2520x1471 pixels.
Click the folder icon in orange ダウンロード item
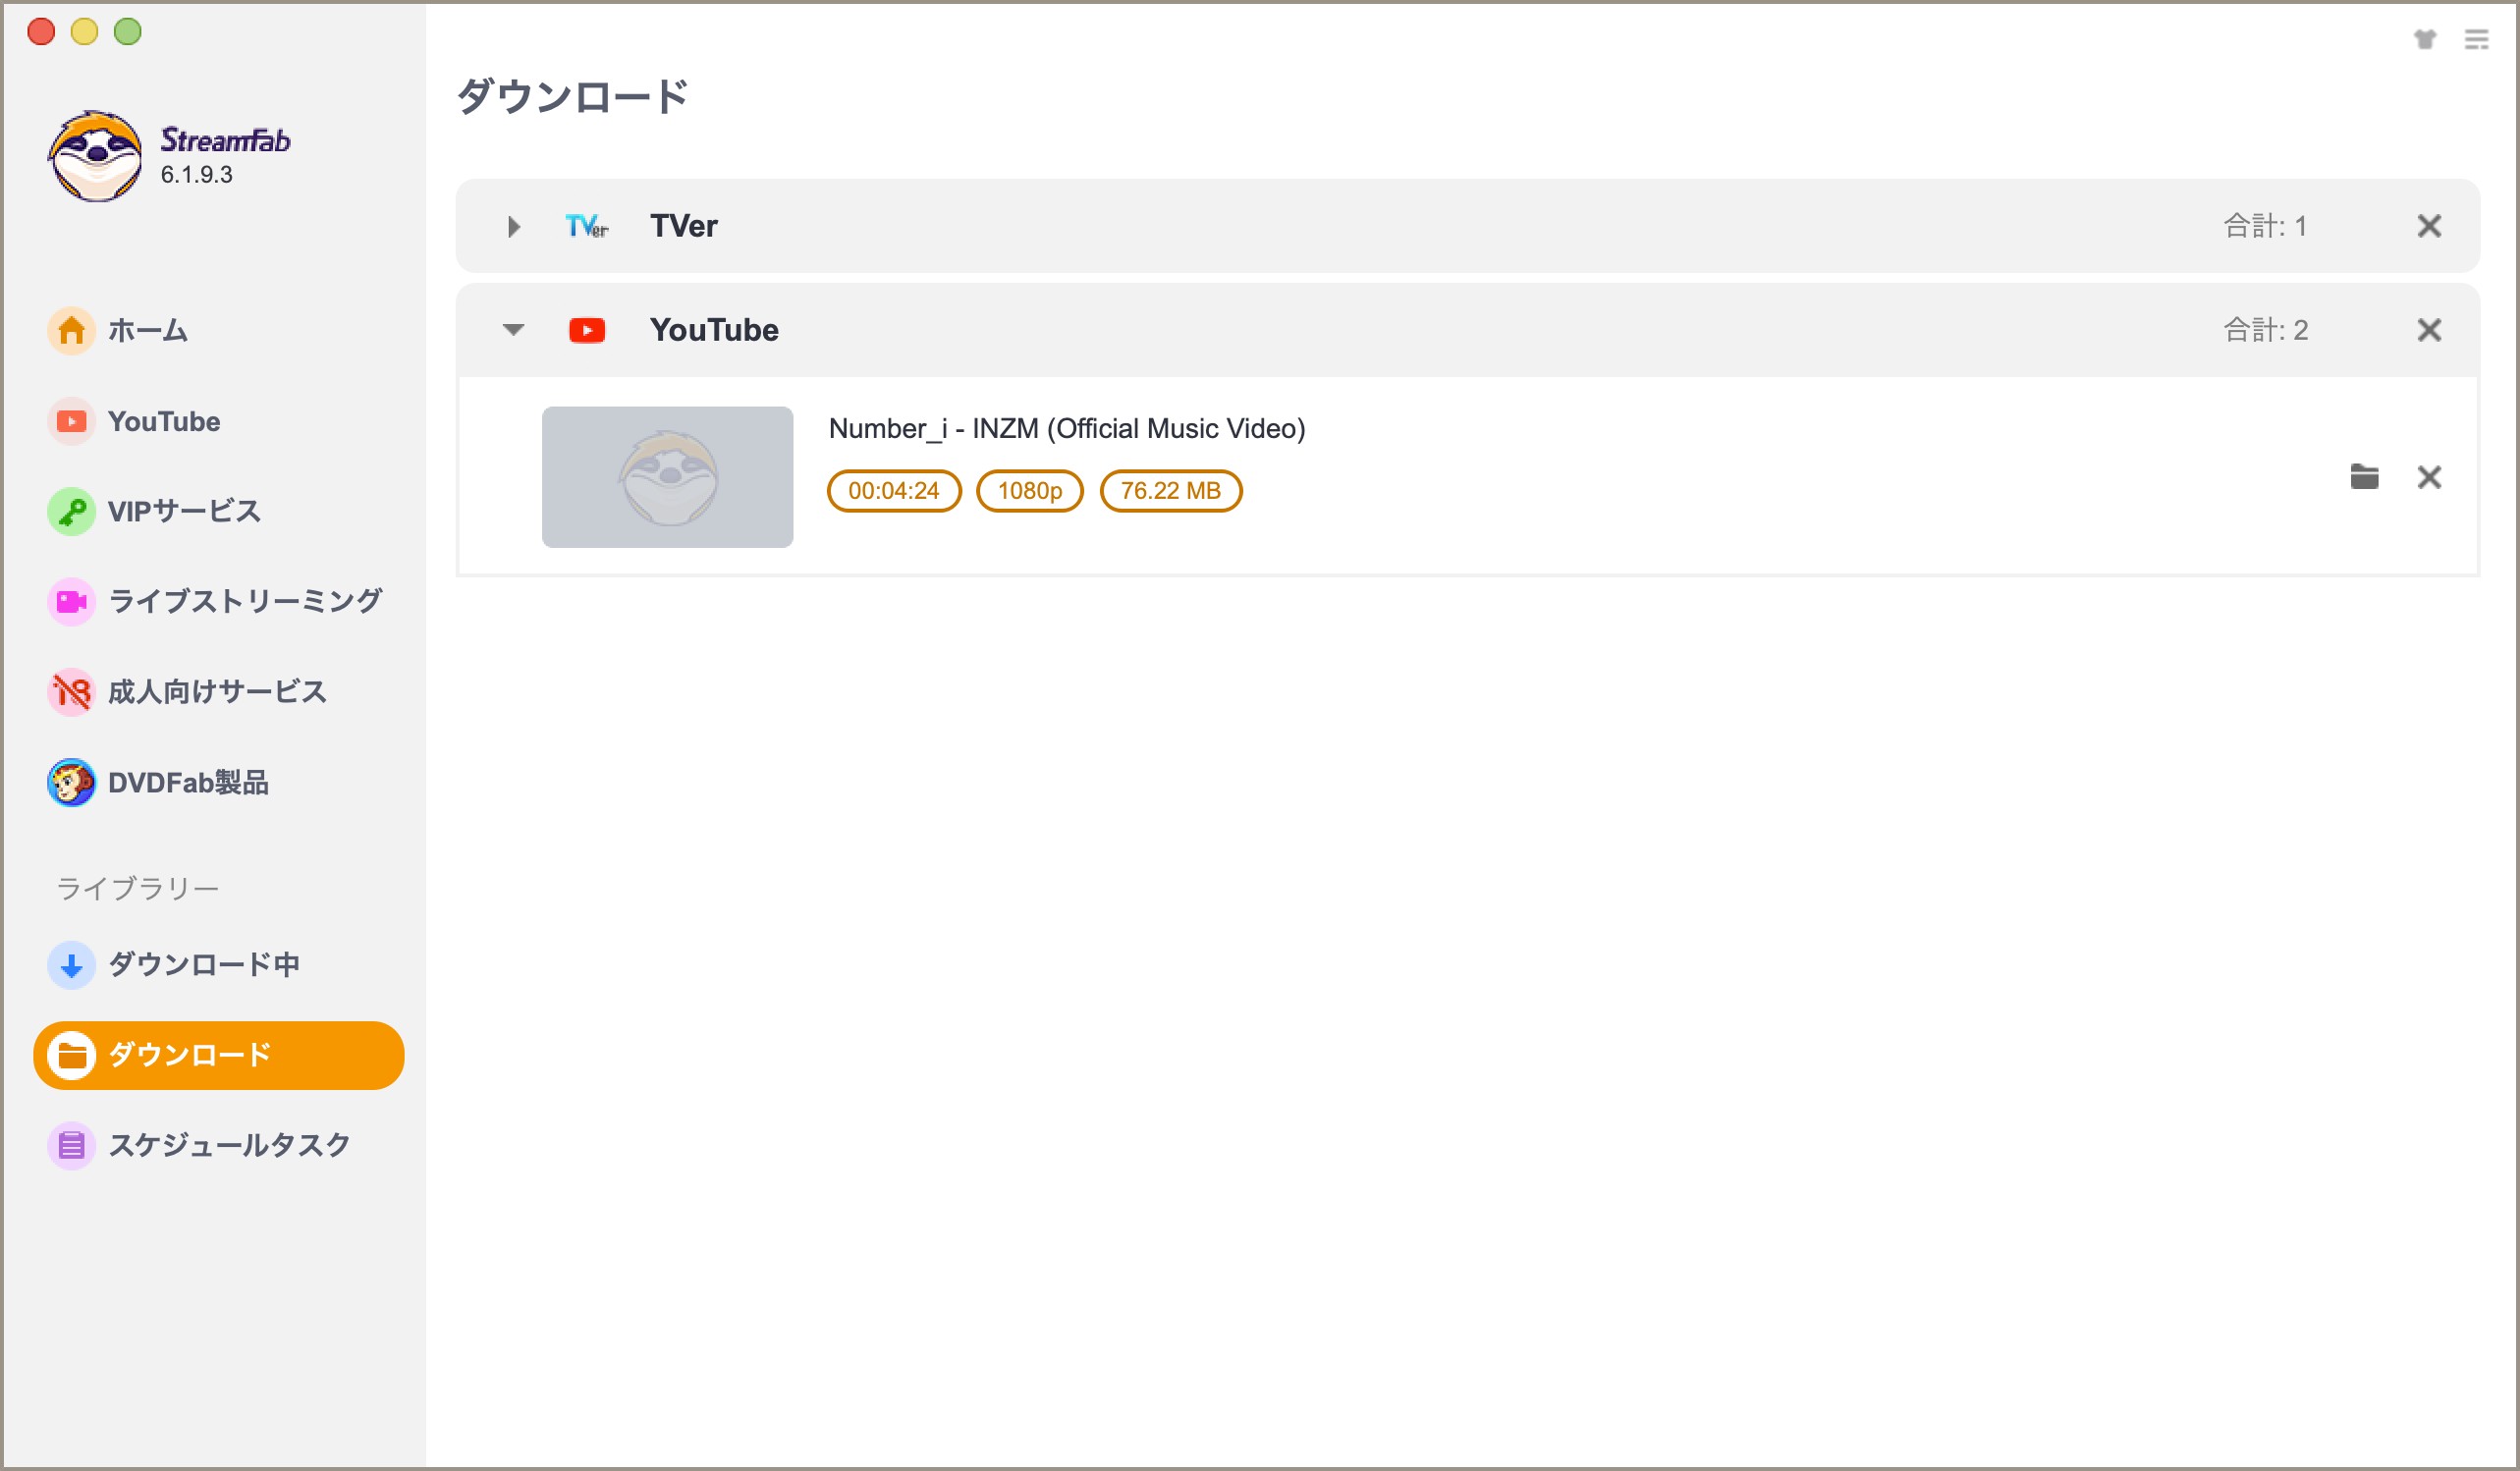coord(71,1055)
